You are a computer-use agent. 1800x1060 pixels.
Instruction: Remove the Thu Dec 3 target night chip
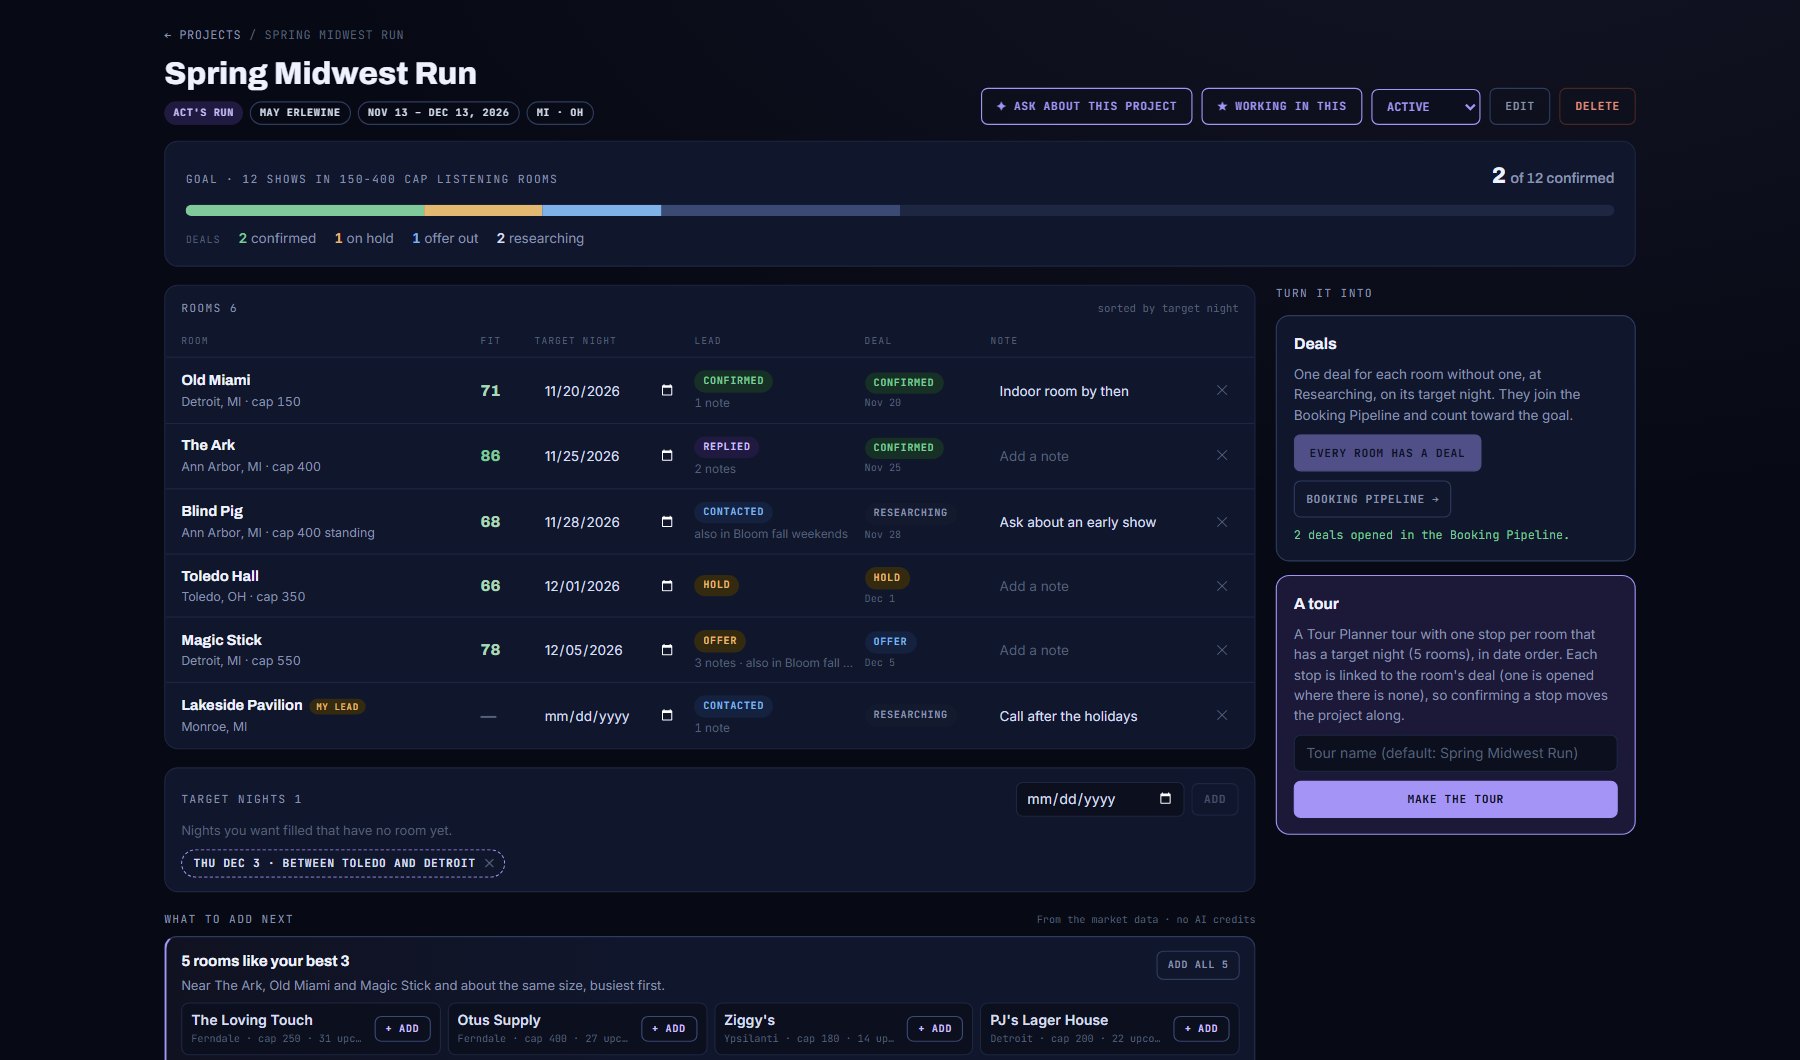click(489, 863)
